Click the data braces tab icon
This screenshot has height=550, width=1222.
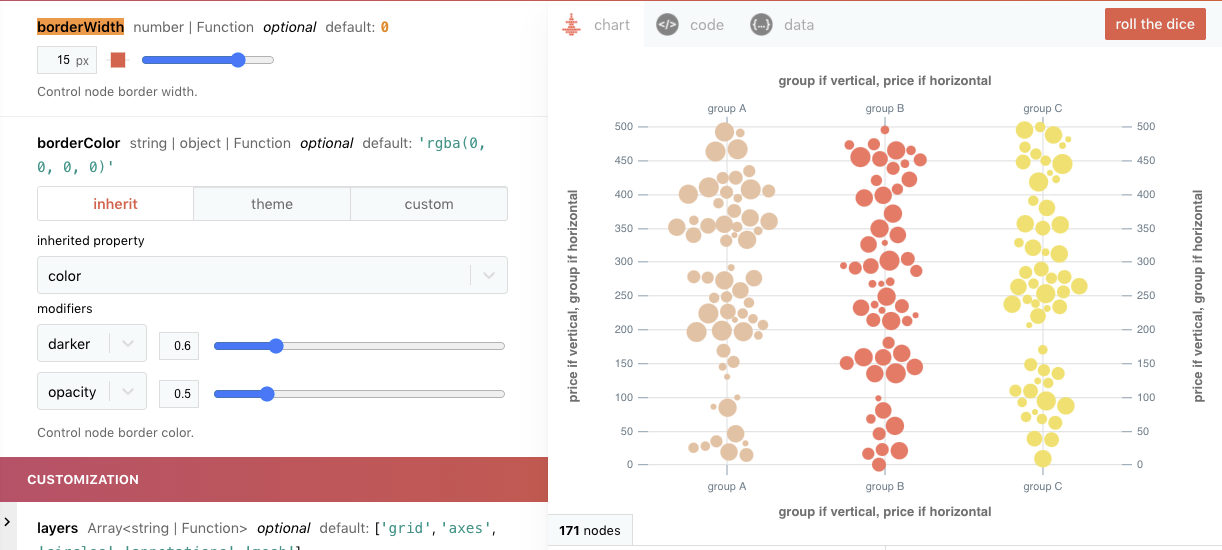pos(761,24)
